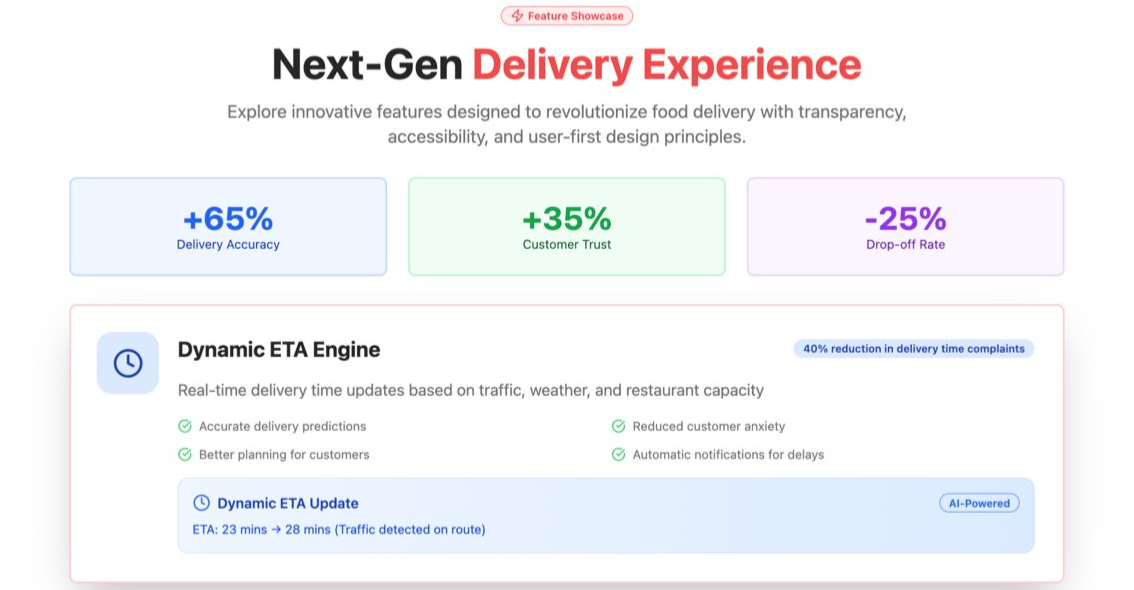Click the small clock icon in Dynamic ETA Update

coord(201,503)
